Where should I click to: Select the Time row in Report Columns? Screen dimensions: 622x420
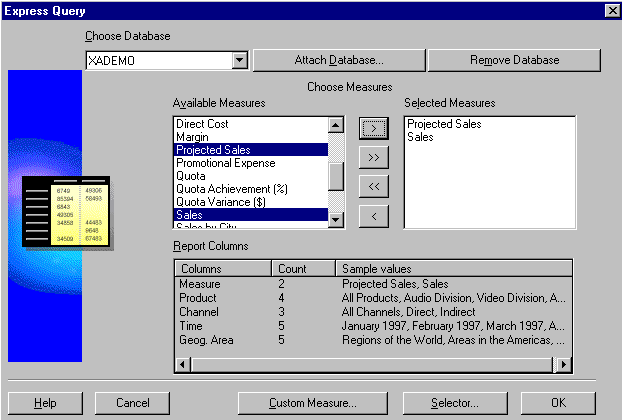373,326
